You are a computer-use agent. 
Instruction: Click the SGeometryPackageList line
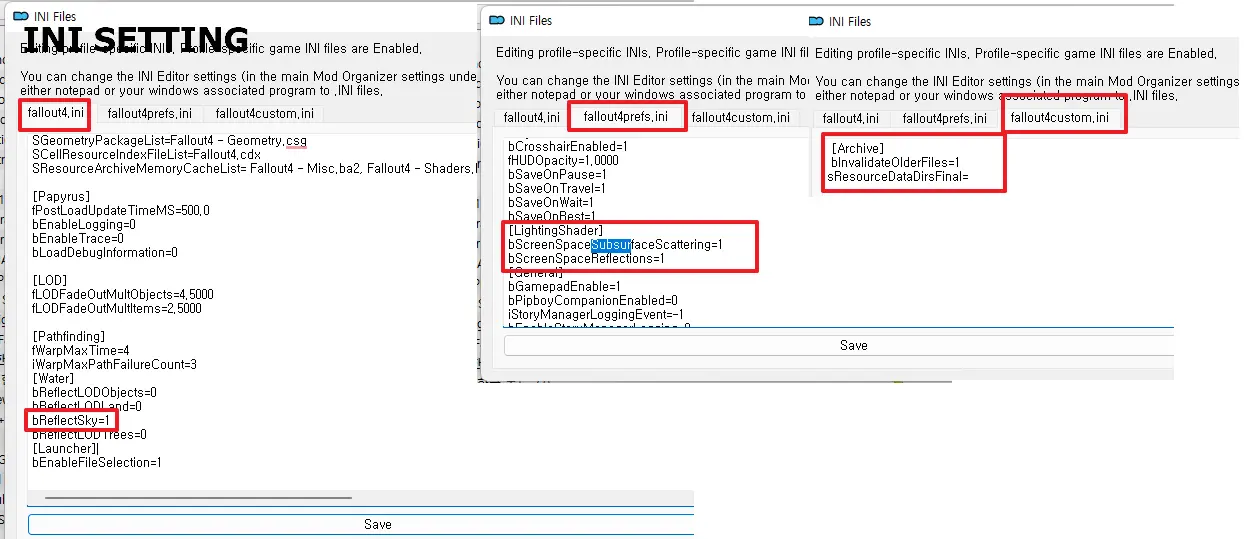[170, 141]
